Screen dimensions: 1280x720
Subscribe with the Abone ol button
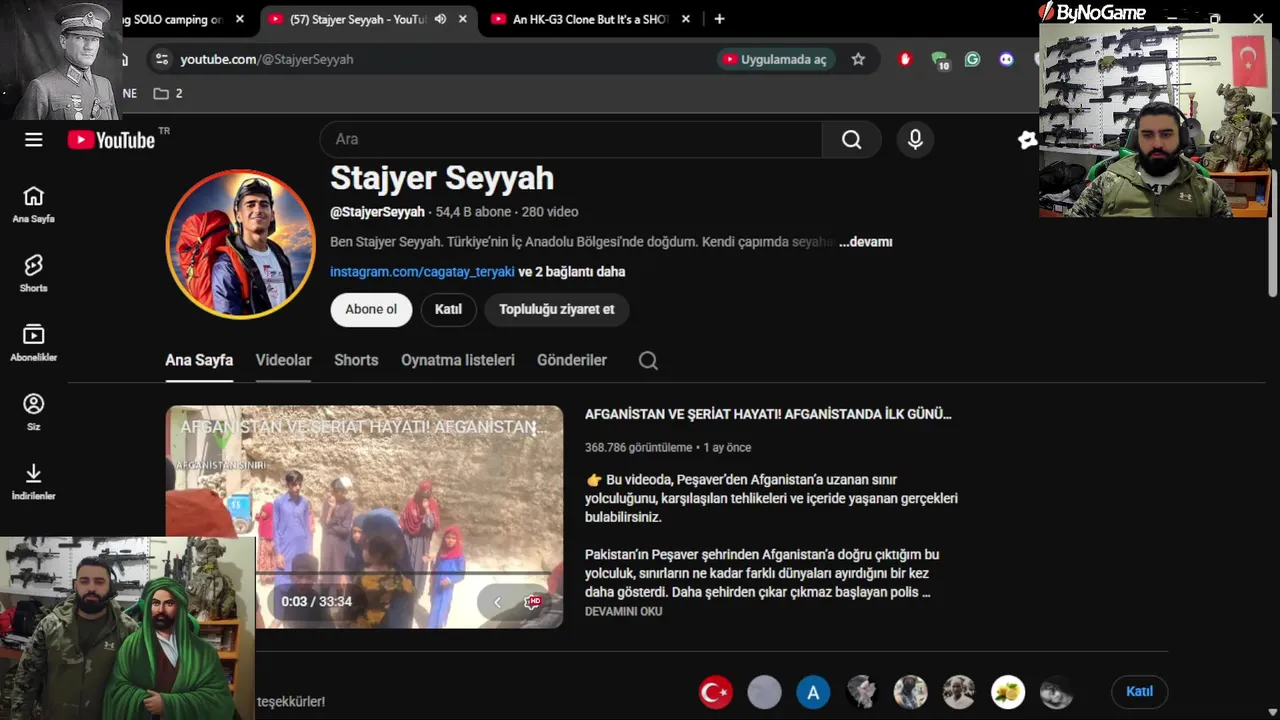[x=371, y=310]
